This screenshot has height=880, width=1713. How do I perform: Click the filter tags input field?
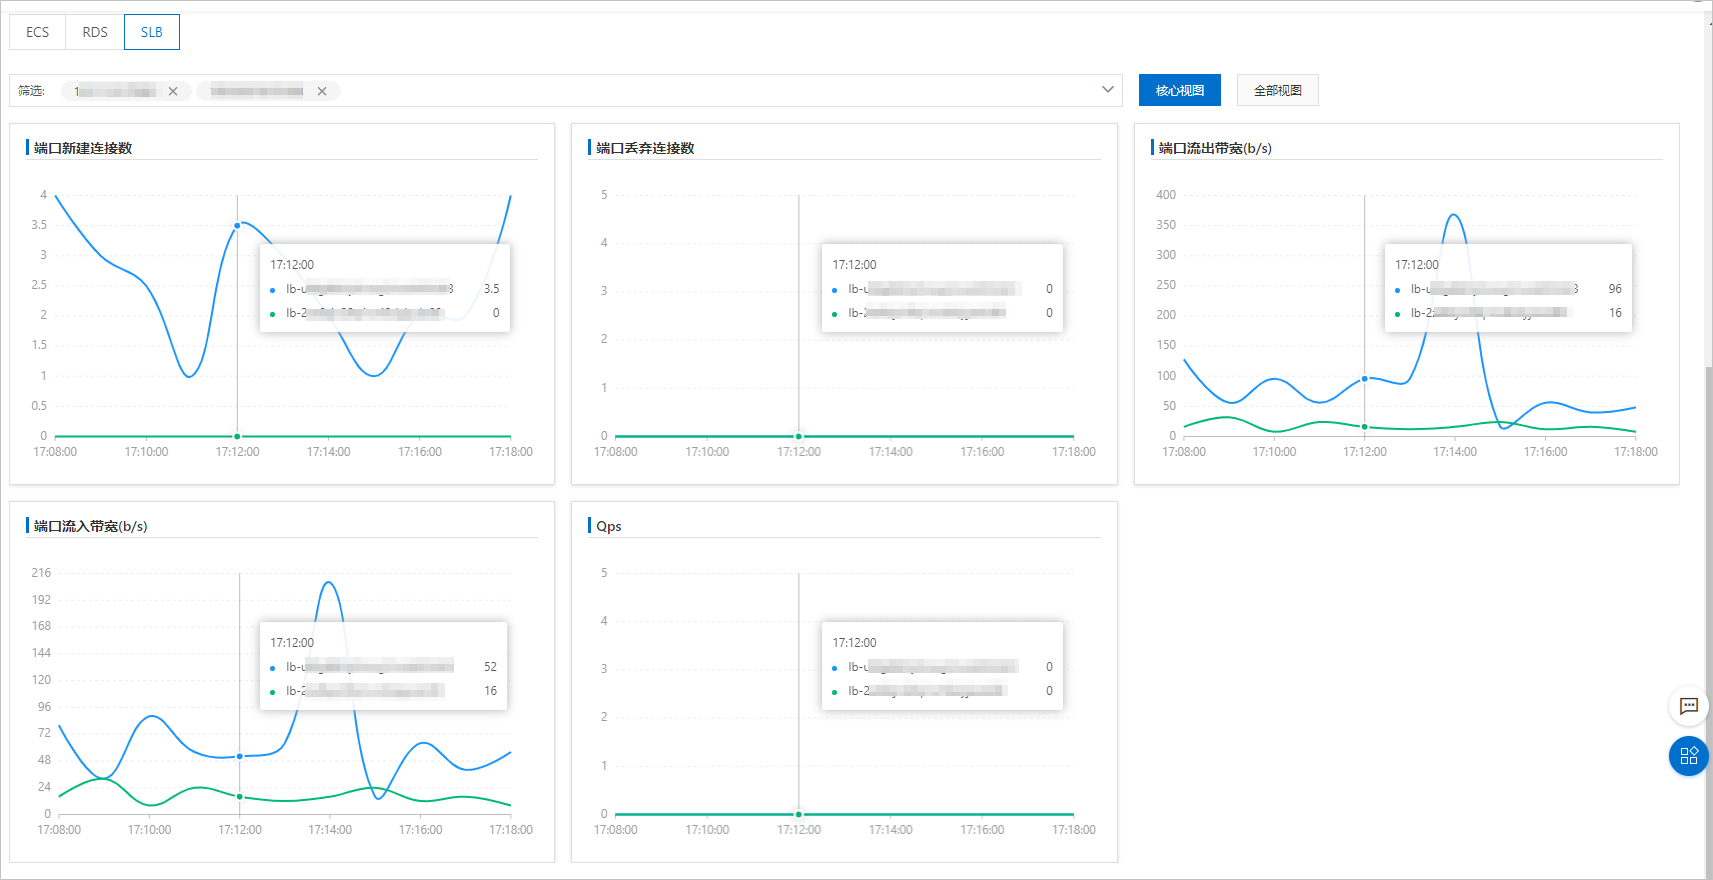click(565, 90)
